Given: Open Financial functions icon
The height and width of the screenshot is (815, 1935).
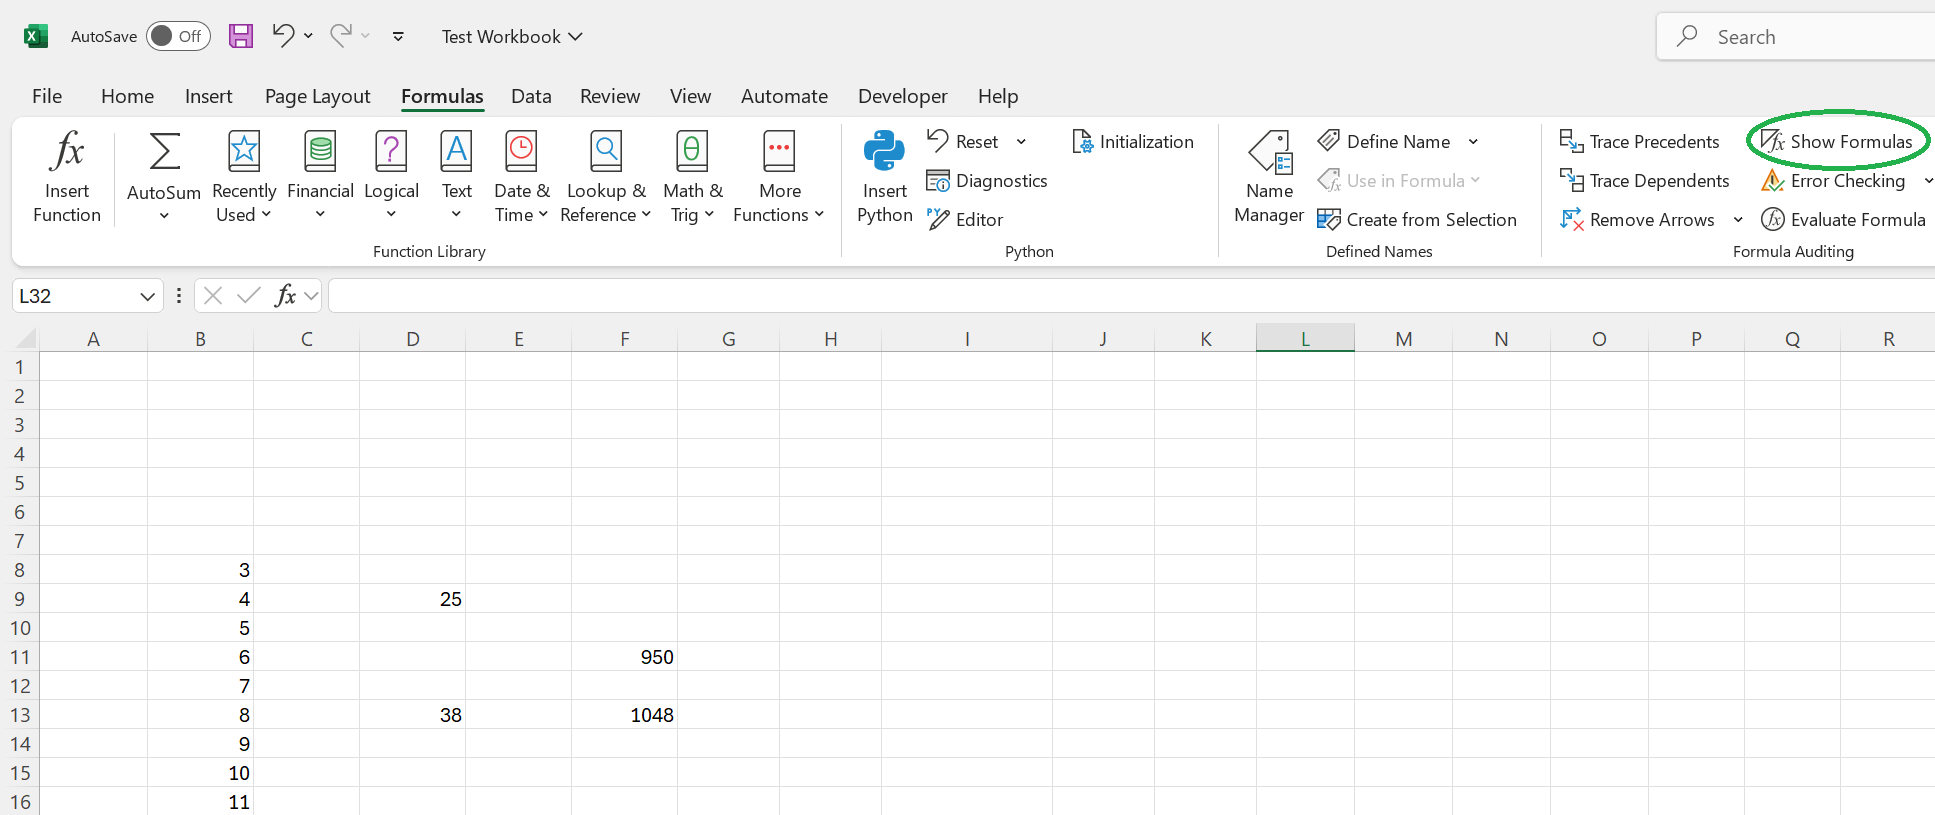Looking at the screenshot, I should point(320,151).
